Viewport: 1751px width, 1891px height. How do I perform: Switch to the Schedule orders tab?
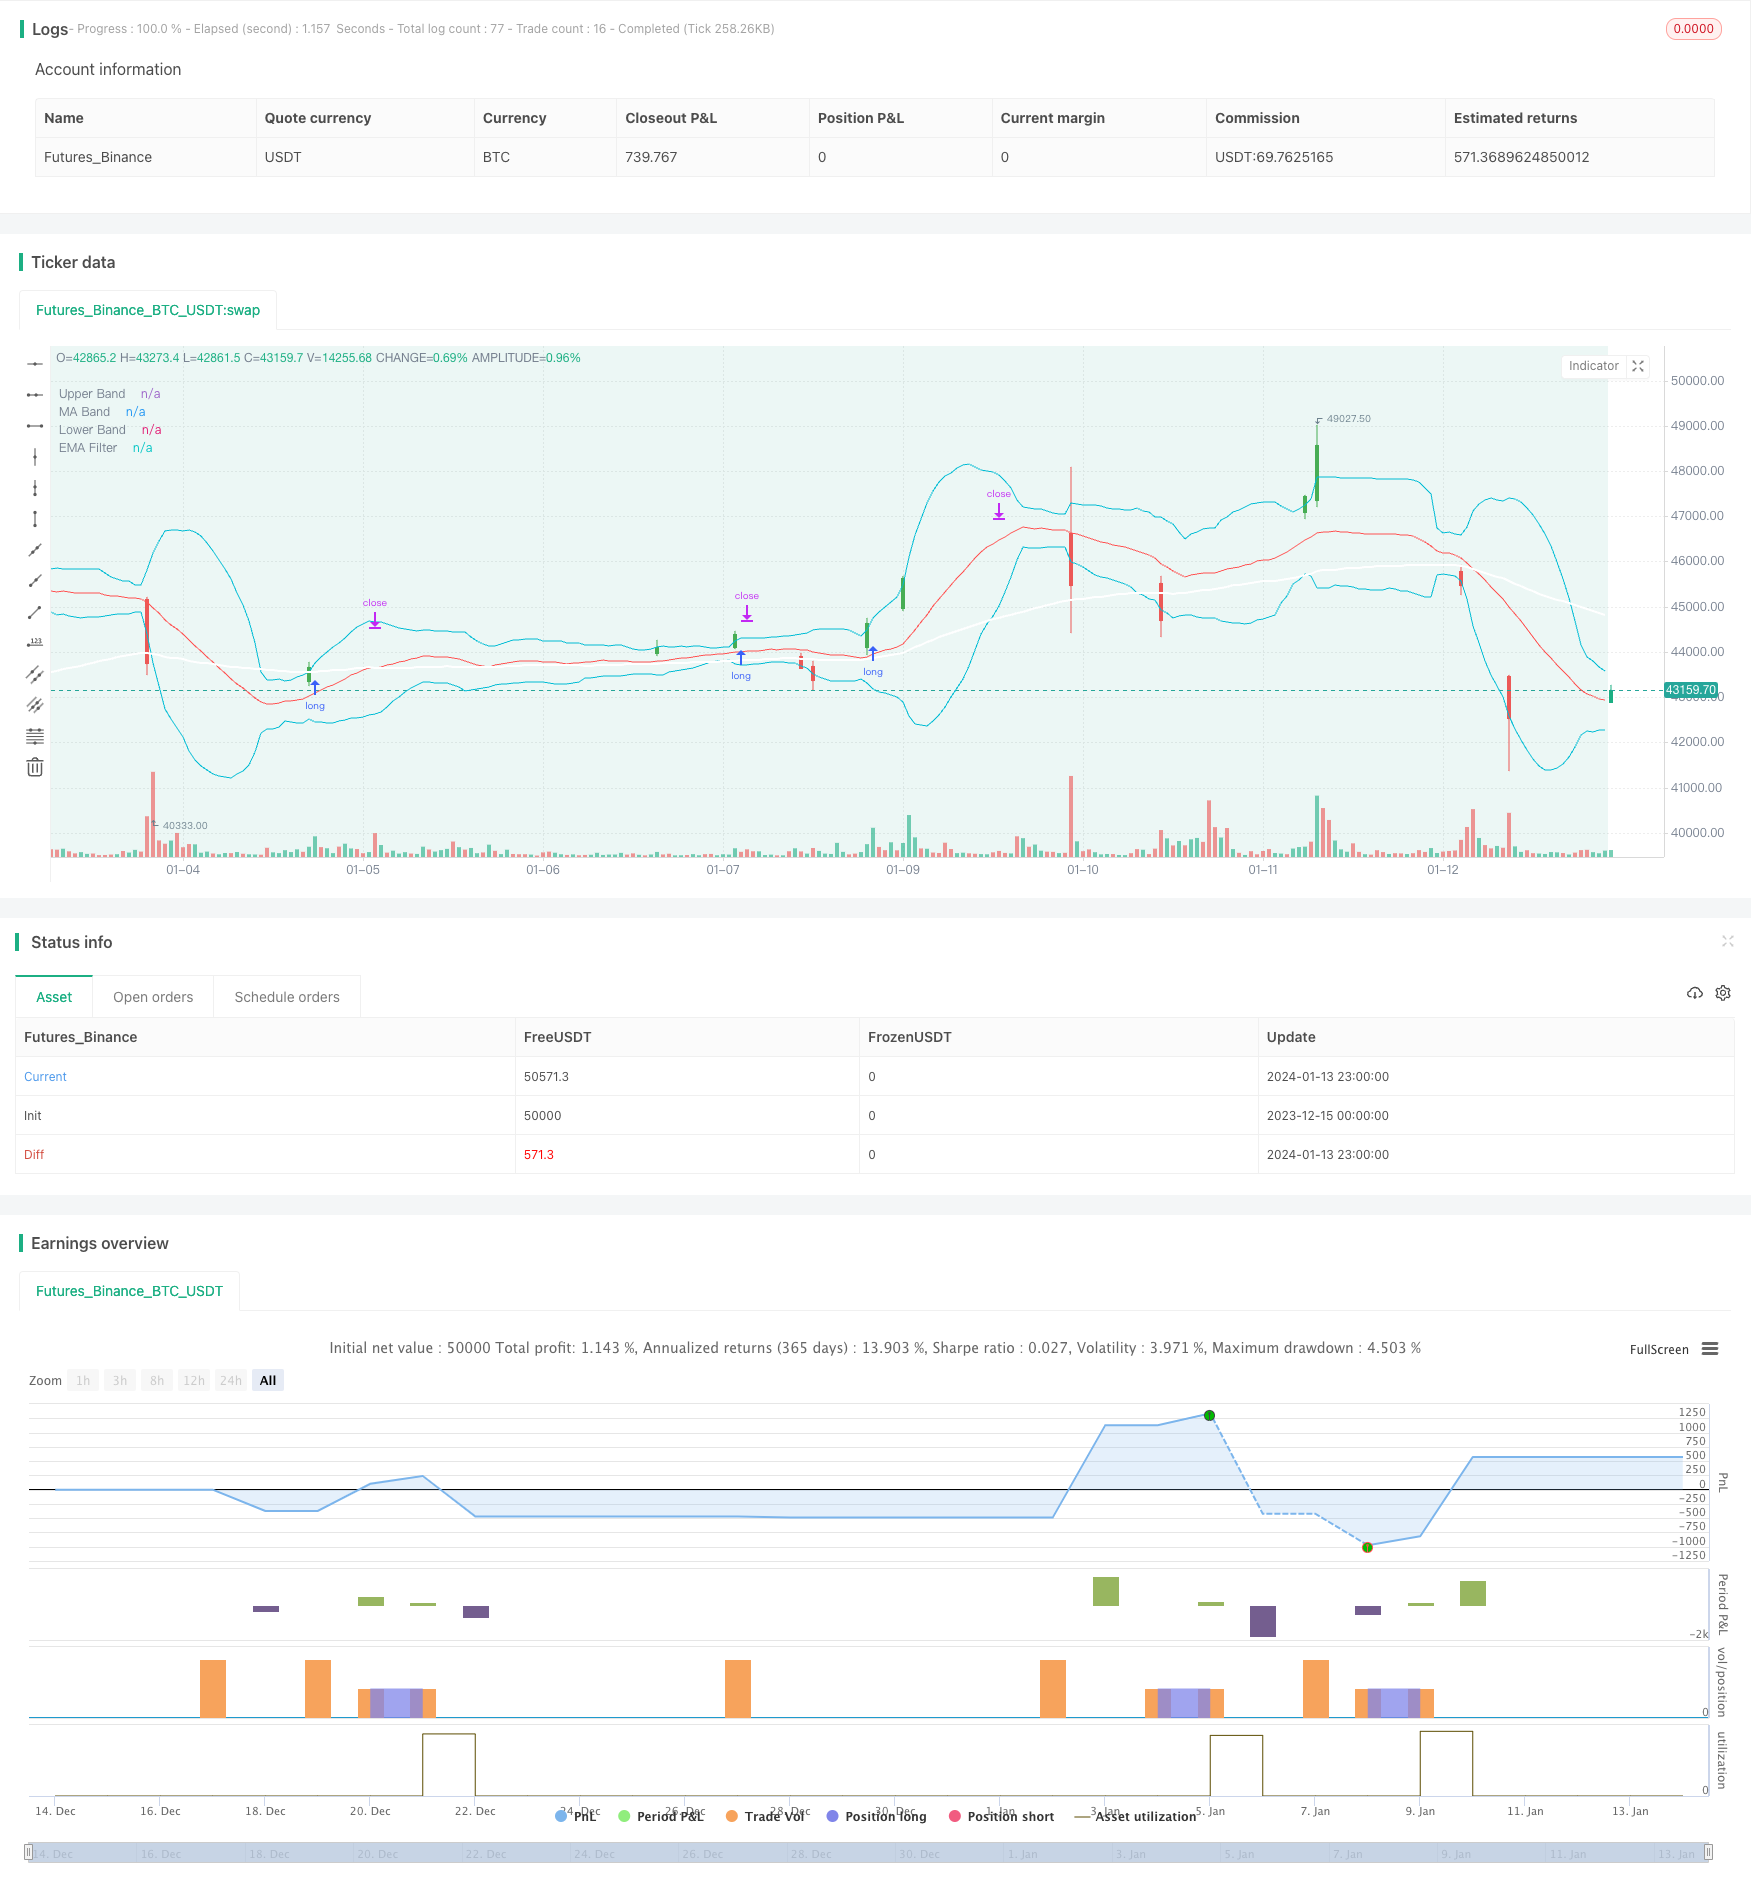coord(287,997)
